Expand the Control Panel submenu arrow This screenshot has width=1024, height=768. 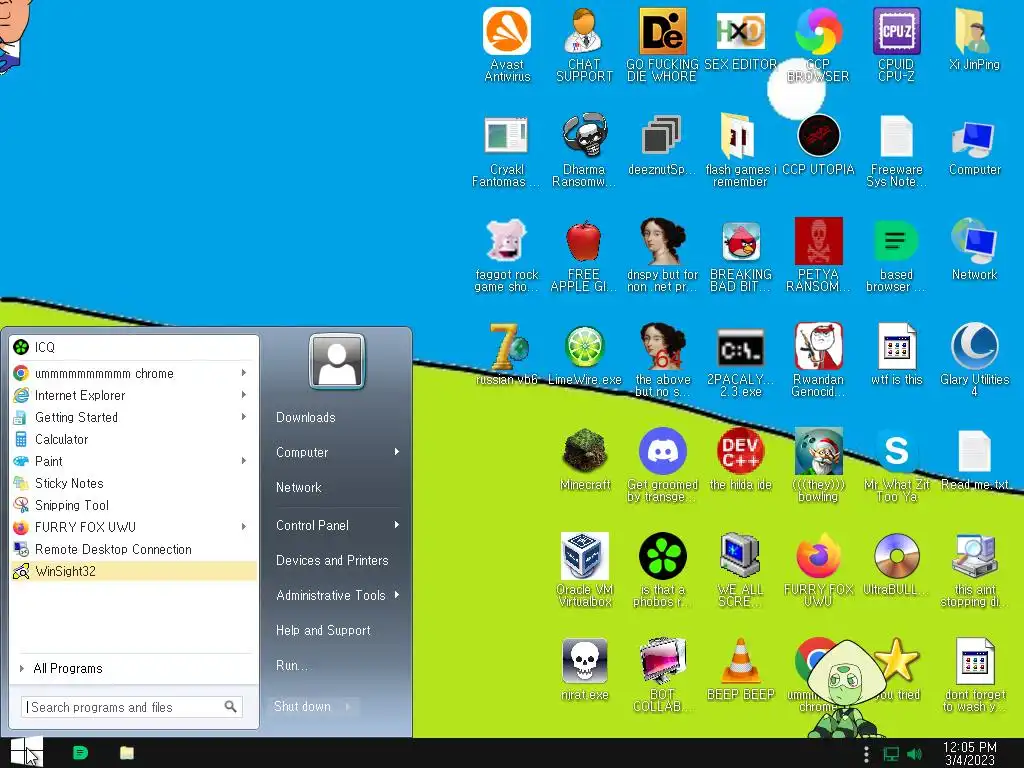(x=396, y=525)
